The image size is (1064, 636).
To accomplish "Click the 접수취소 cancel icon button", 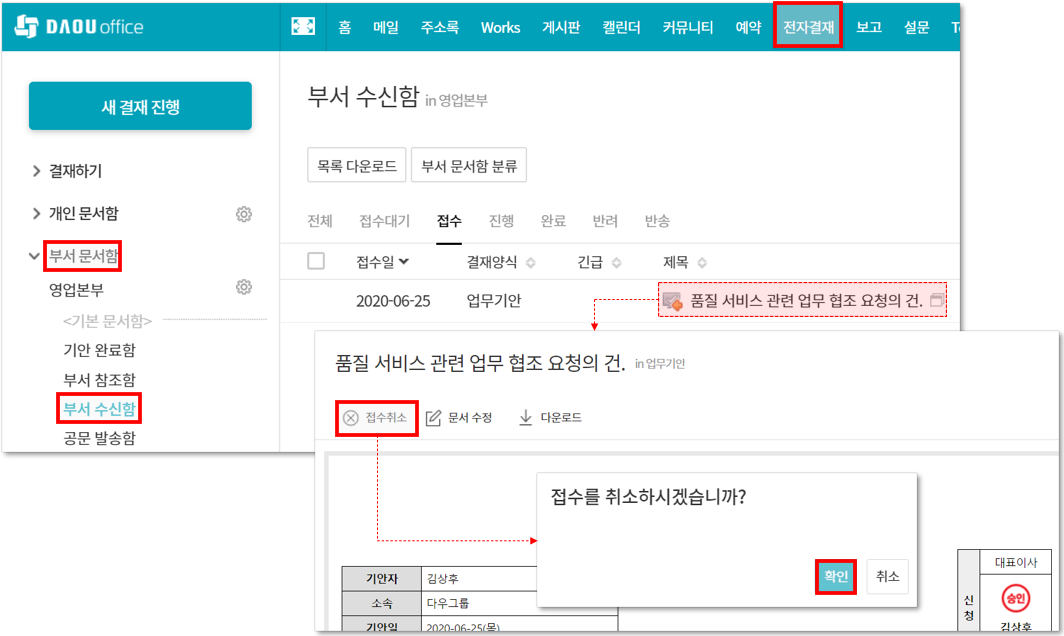I will tap(351, 418).
